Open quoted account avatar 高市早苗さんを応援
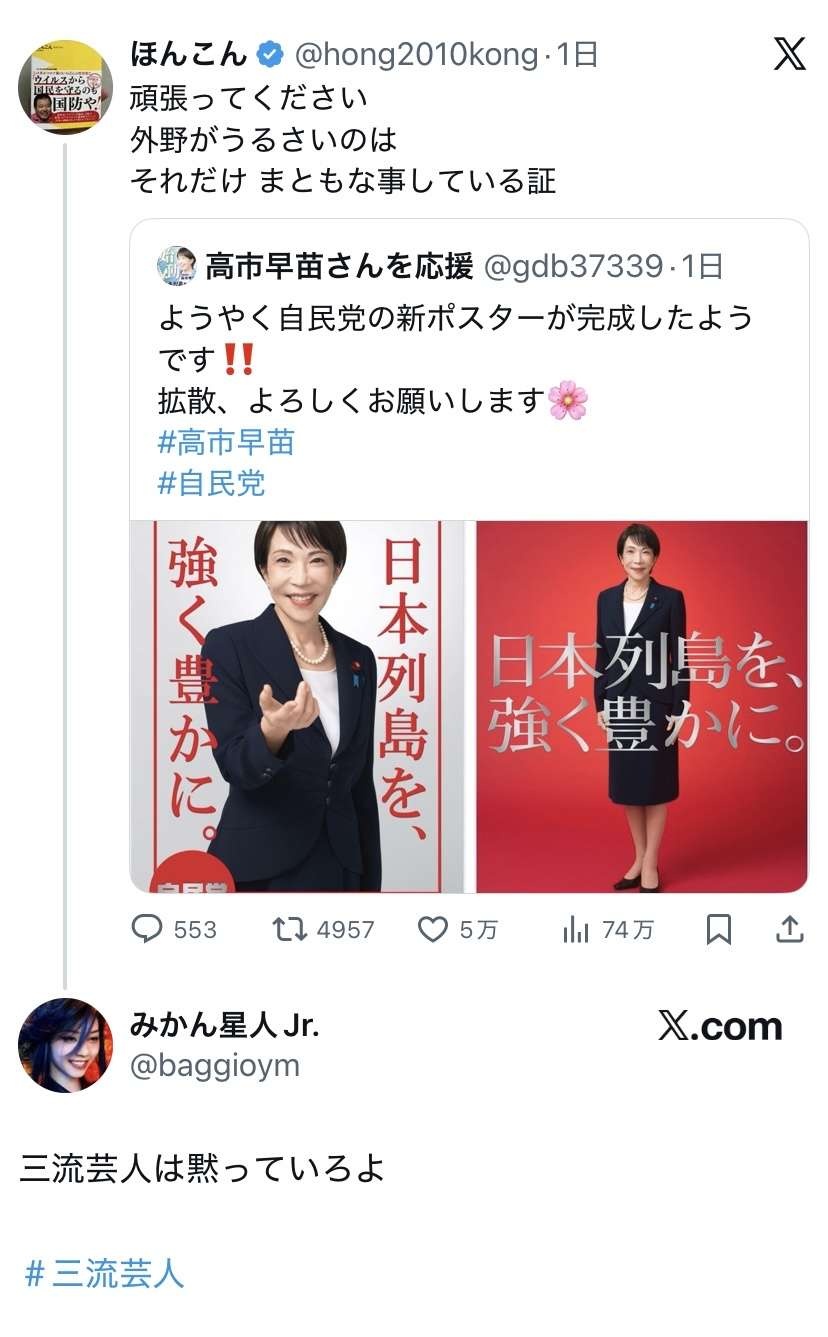The image size is (828, 1337). coord(177,266)
